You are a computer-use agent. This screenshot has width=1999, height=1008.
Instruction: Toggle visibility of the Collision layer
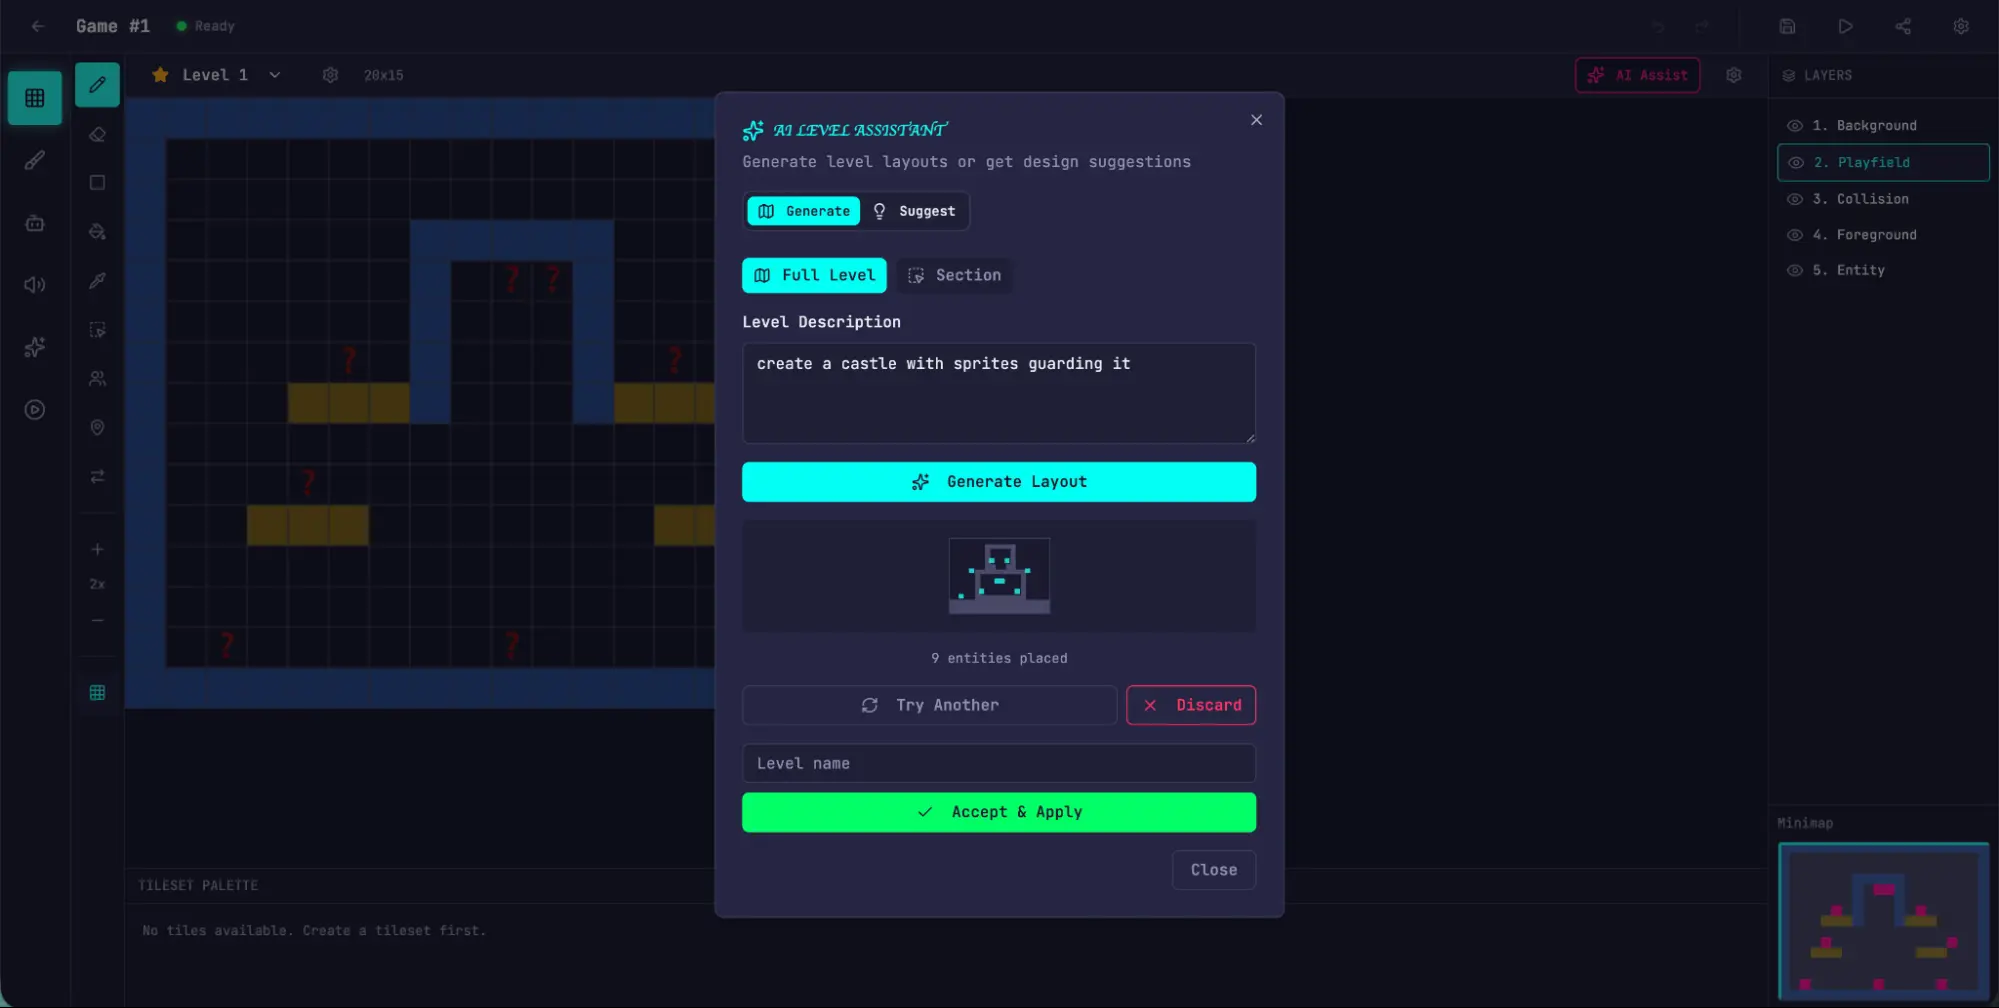(x=1795, y=199)
